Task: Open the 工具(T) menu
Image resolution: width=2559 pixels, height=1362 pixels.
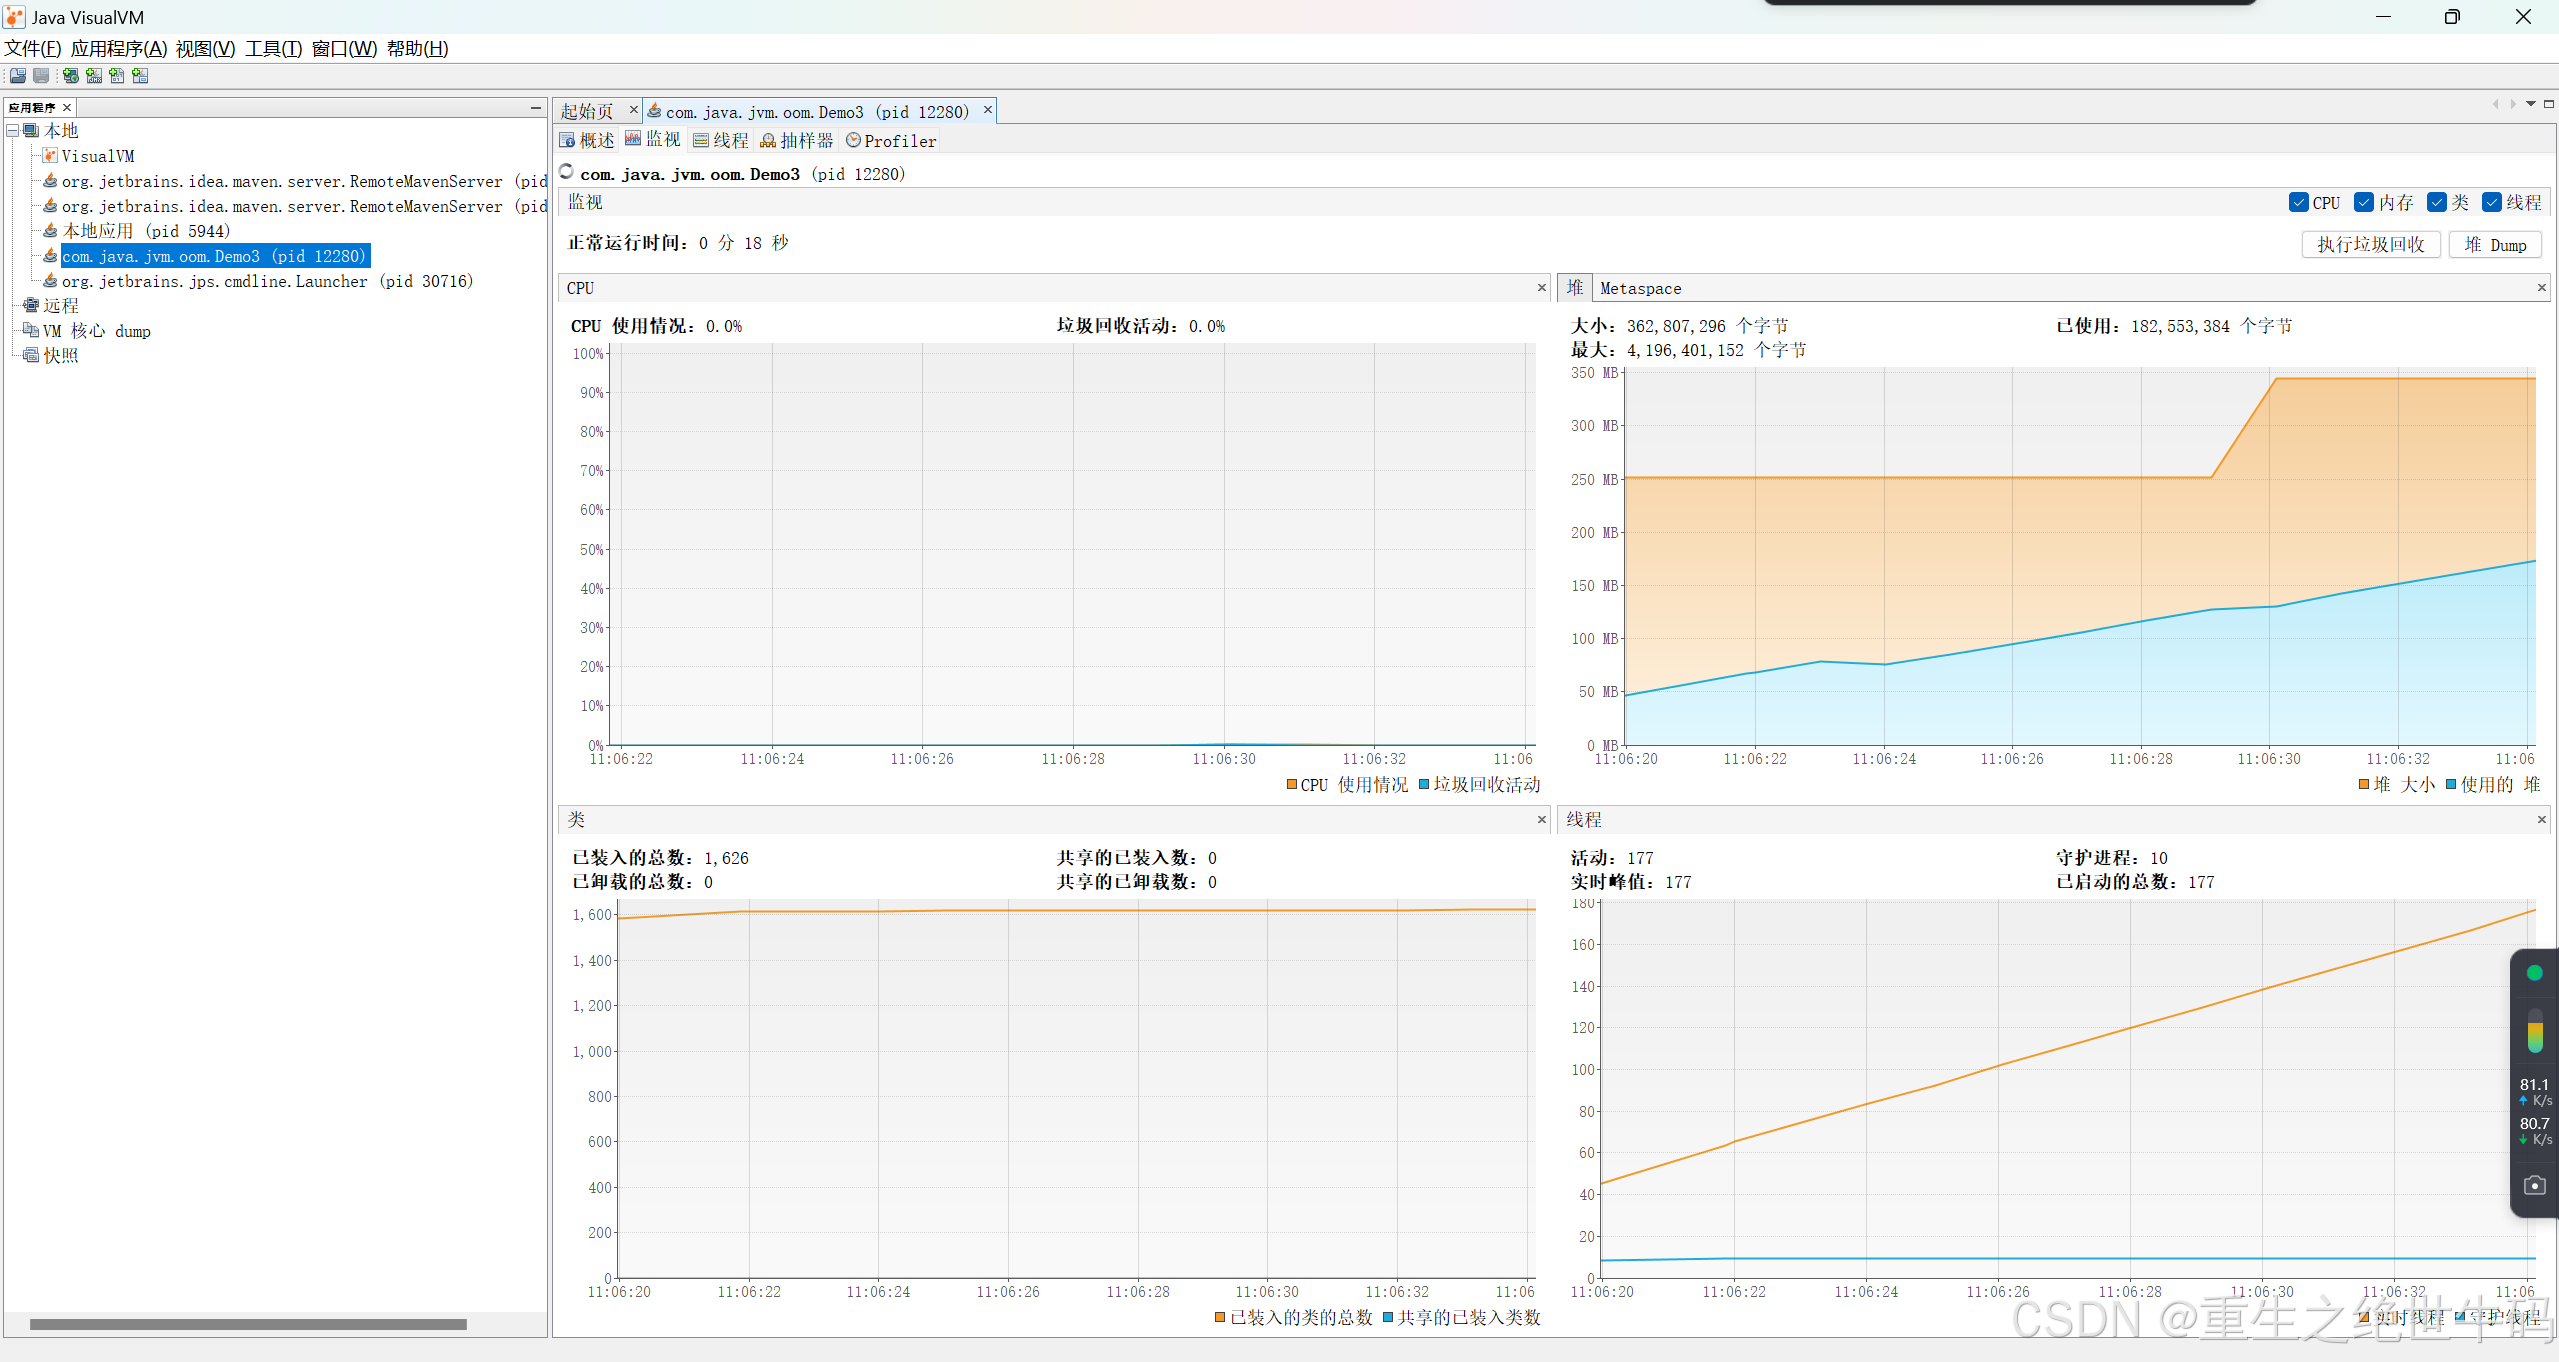Action: [273, 49]
